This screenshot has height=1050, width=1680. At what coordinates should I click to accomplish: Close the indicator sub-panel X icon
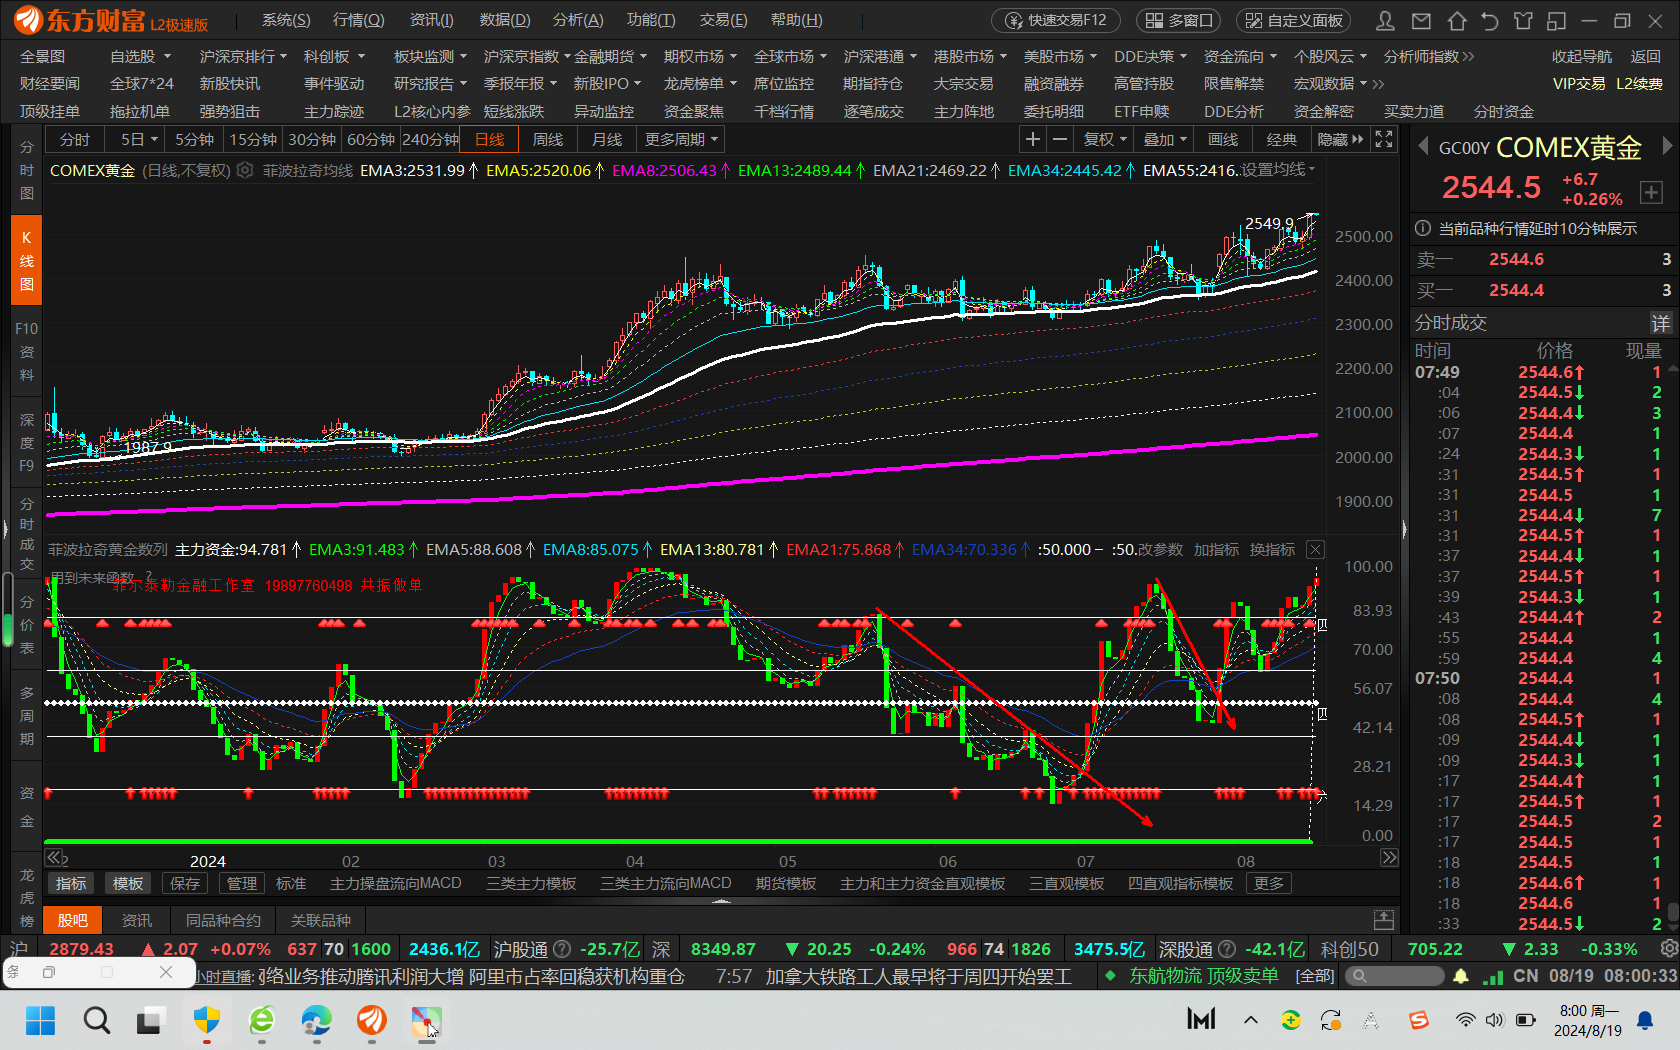(1316, 549)
